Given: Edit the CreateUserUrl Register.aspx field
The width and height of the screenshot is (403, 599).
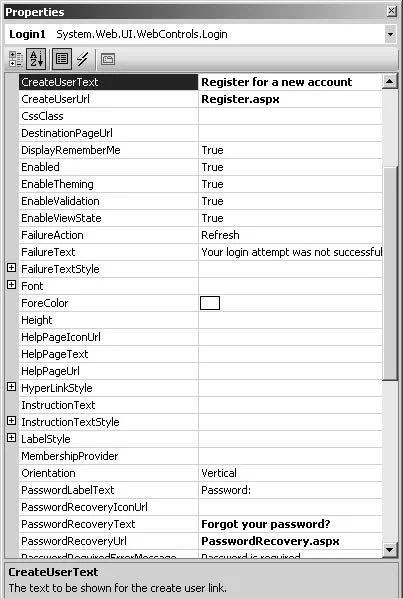Looking at the screenshot, I should (290, 99).
